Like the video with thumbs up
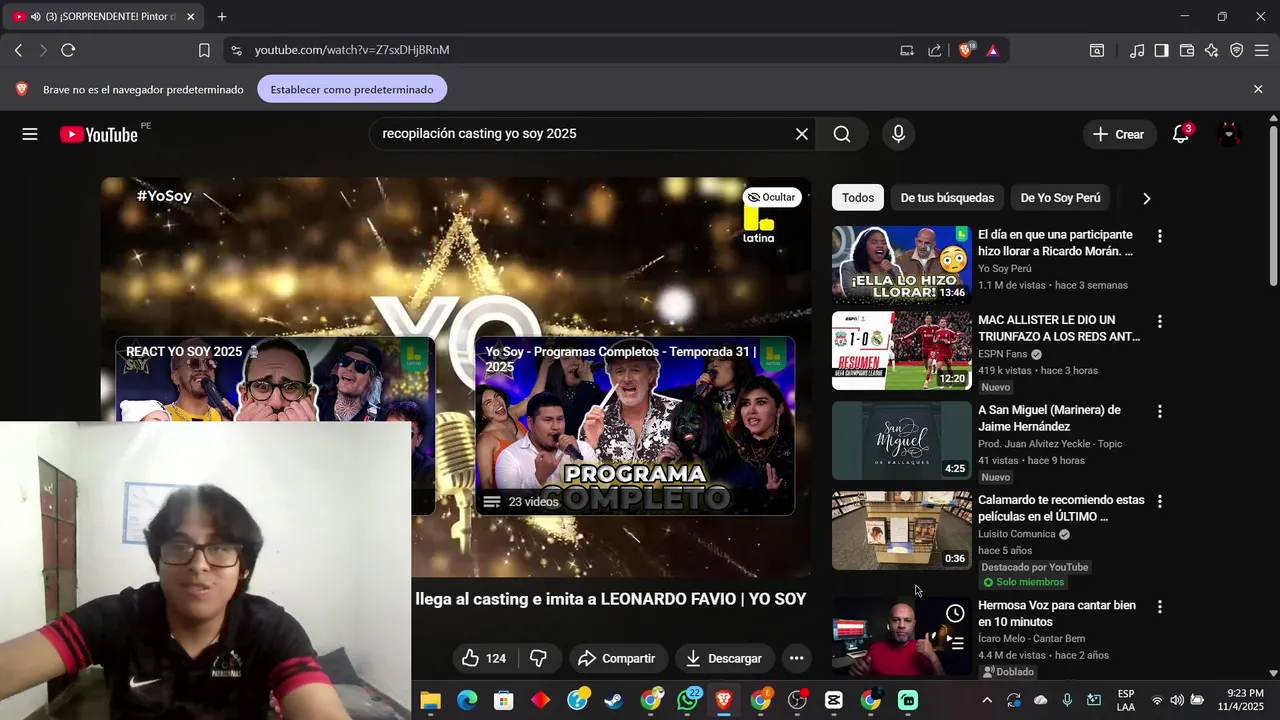Image resolution: width=1280 pixels, height=720 pixels. tap(484, 658)
